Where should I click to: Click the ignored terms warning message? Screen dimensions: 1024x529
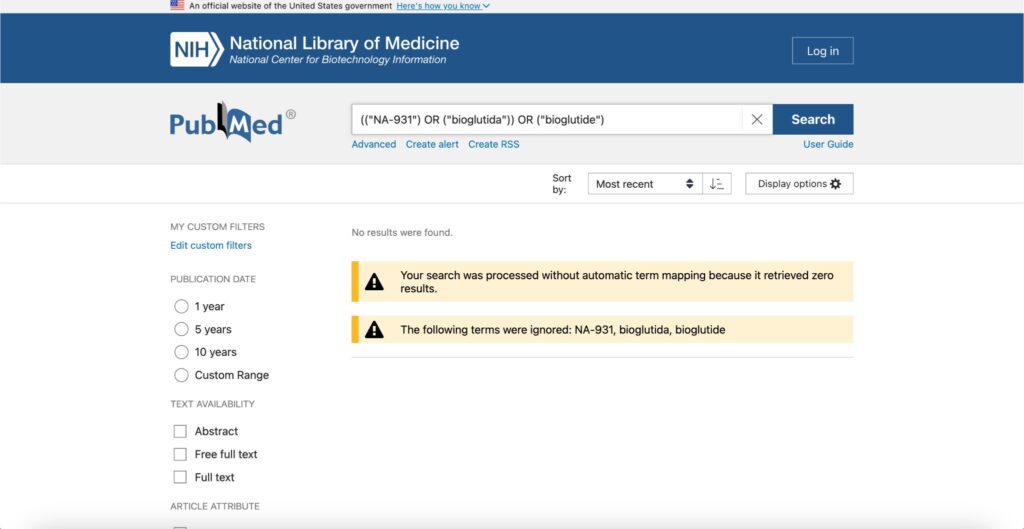pyautogui.click(x=563, y=330)
